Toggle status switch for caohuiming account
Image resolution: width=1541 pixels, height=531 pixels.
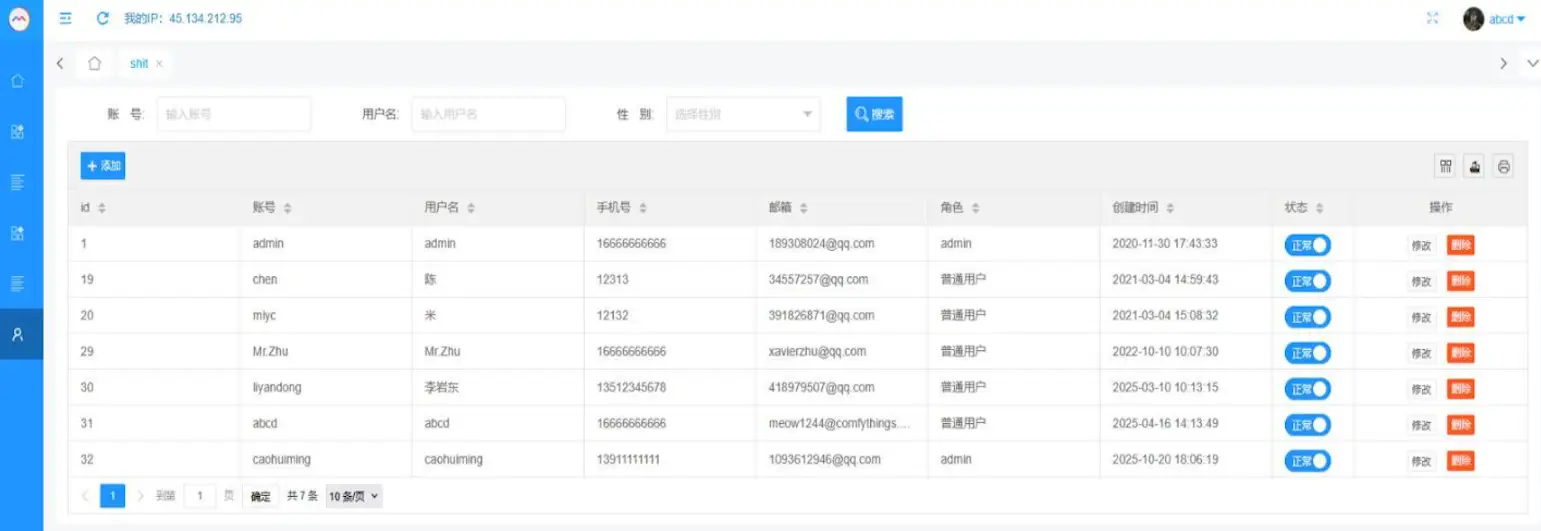(1307, 461)
